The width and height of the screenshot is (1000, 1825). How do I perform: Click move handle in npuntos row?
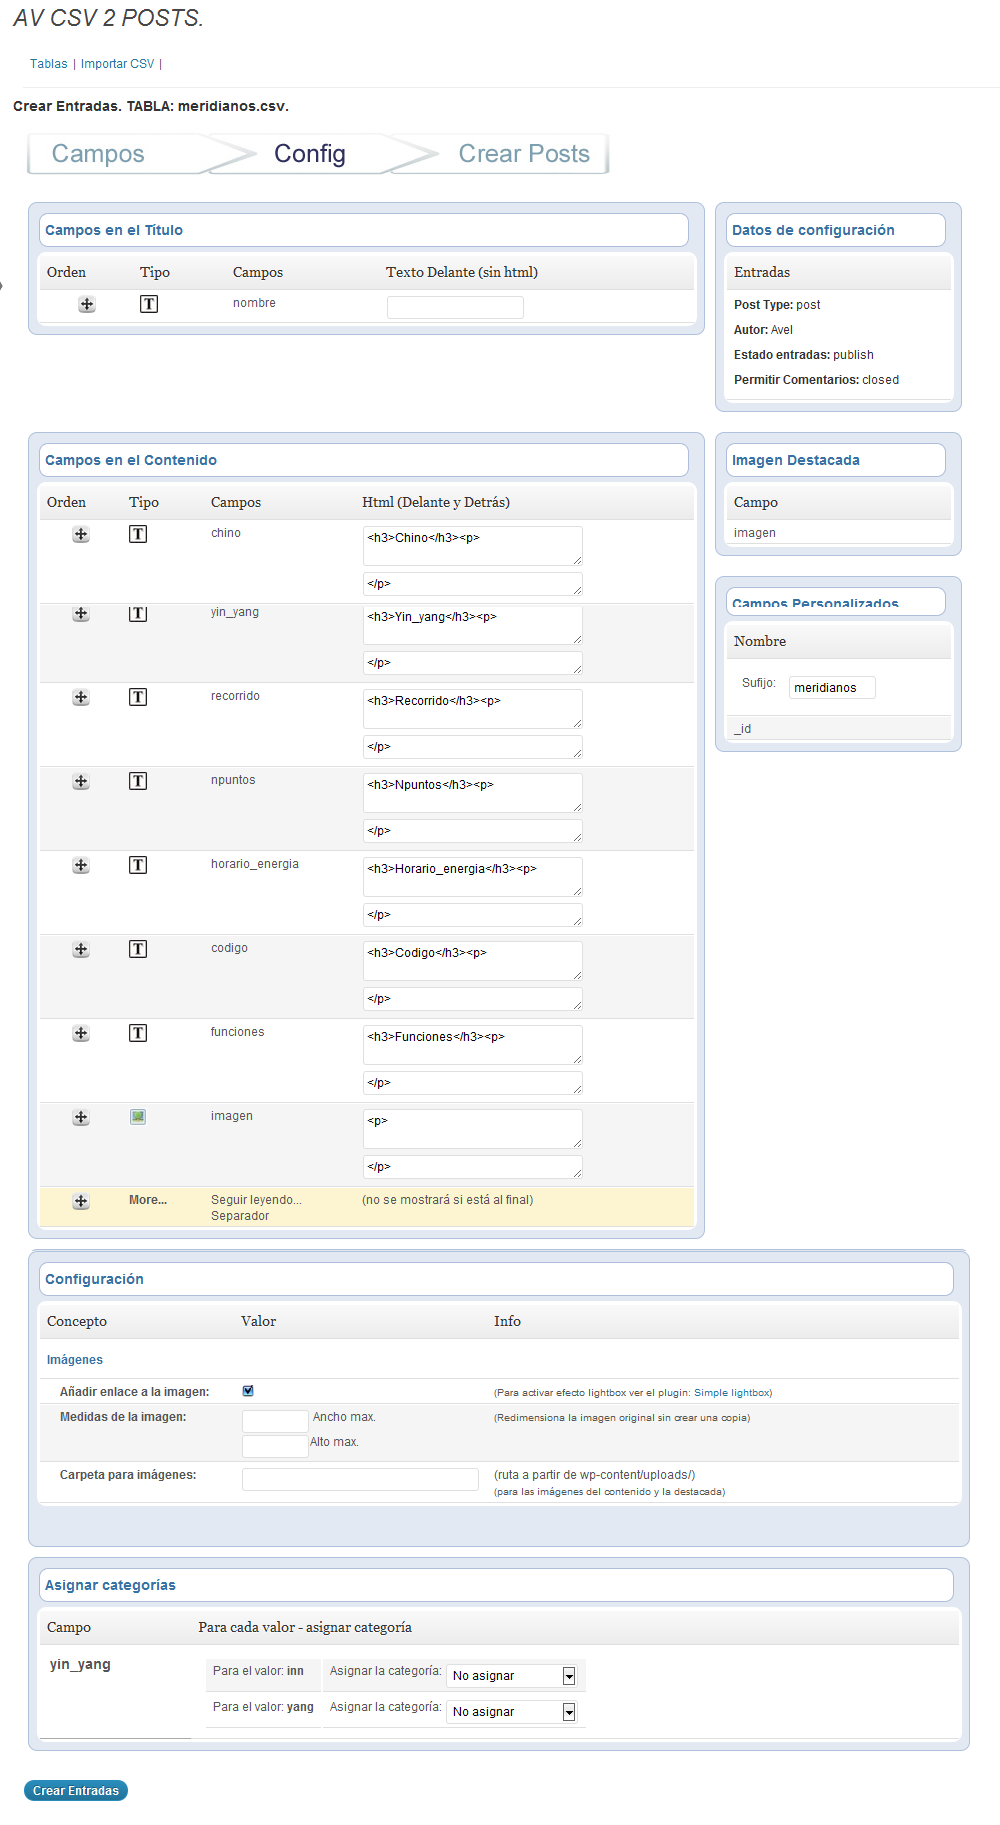(x=81, y=782)
